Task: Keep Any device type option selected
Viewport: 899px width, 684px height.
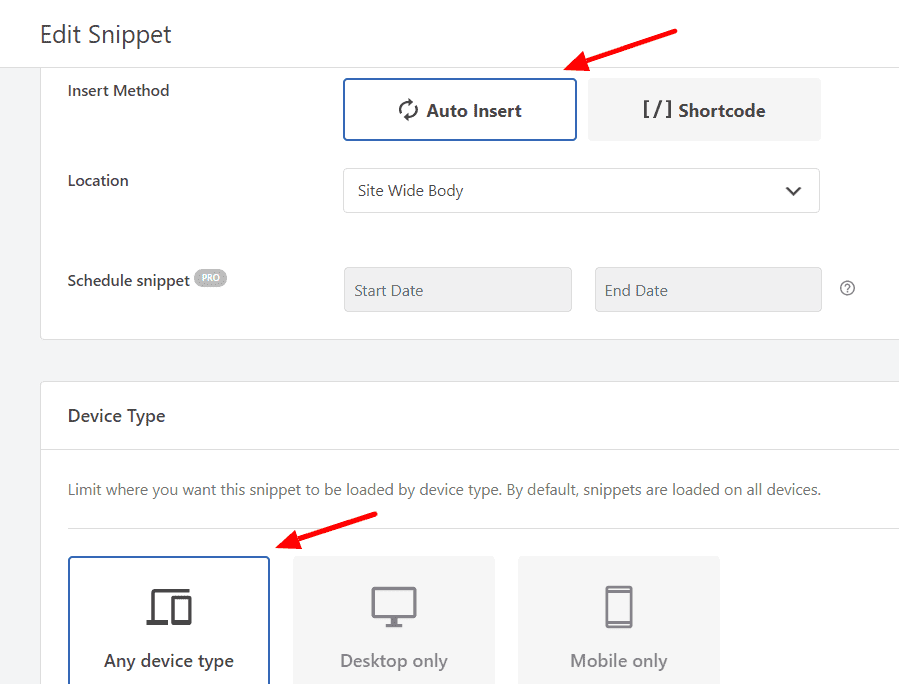Action: pyautogui.click(x=168, y=620)
